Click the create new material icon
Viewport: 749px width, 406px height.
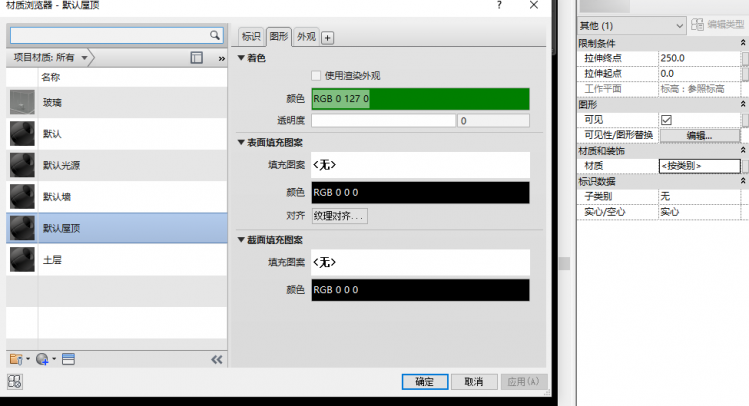click(43, 358)
